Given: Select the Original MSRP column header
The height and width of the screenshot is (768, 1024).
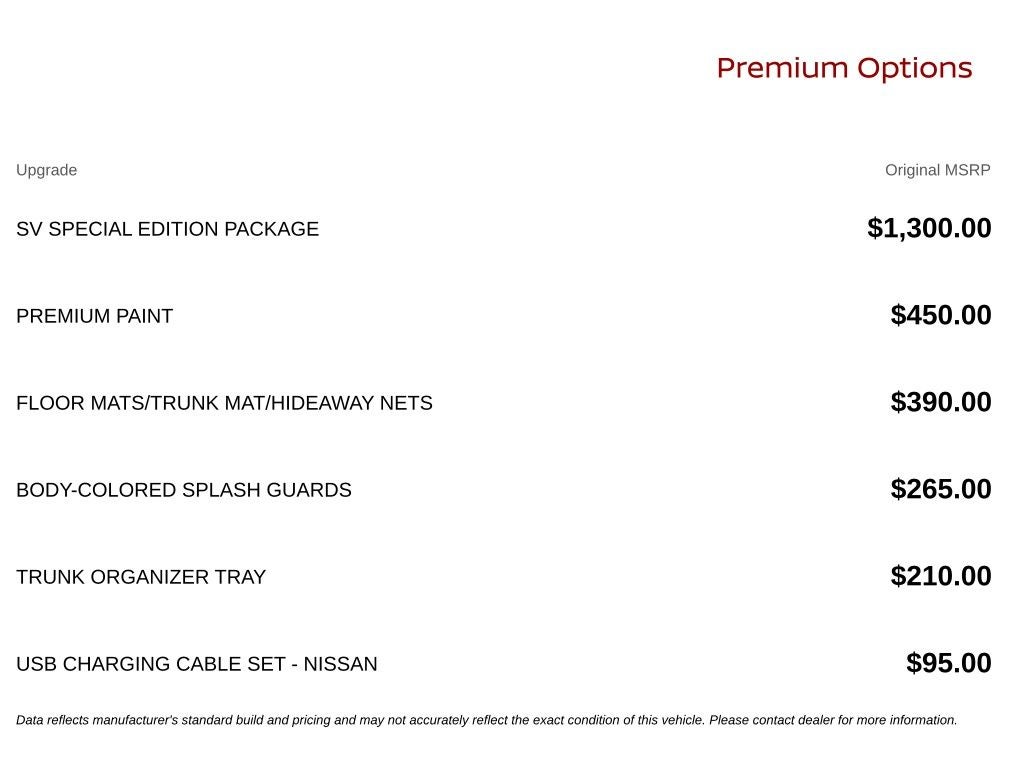Looking at the screenshot, I should tap(938, 170).
